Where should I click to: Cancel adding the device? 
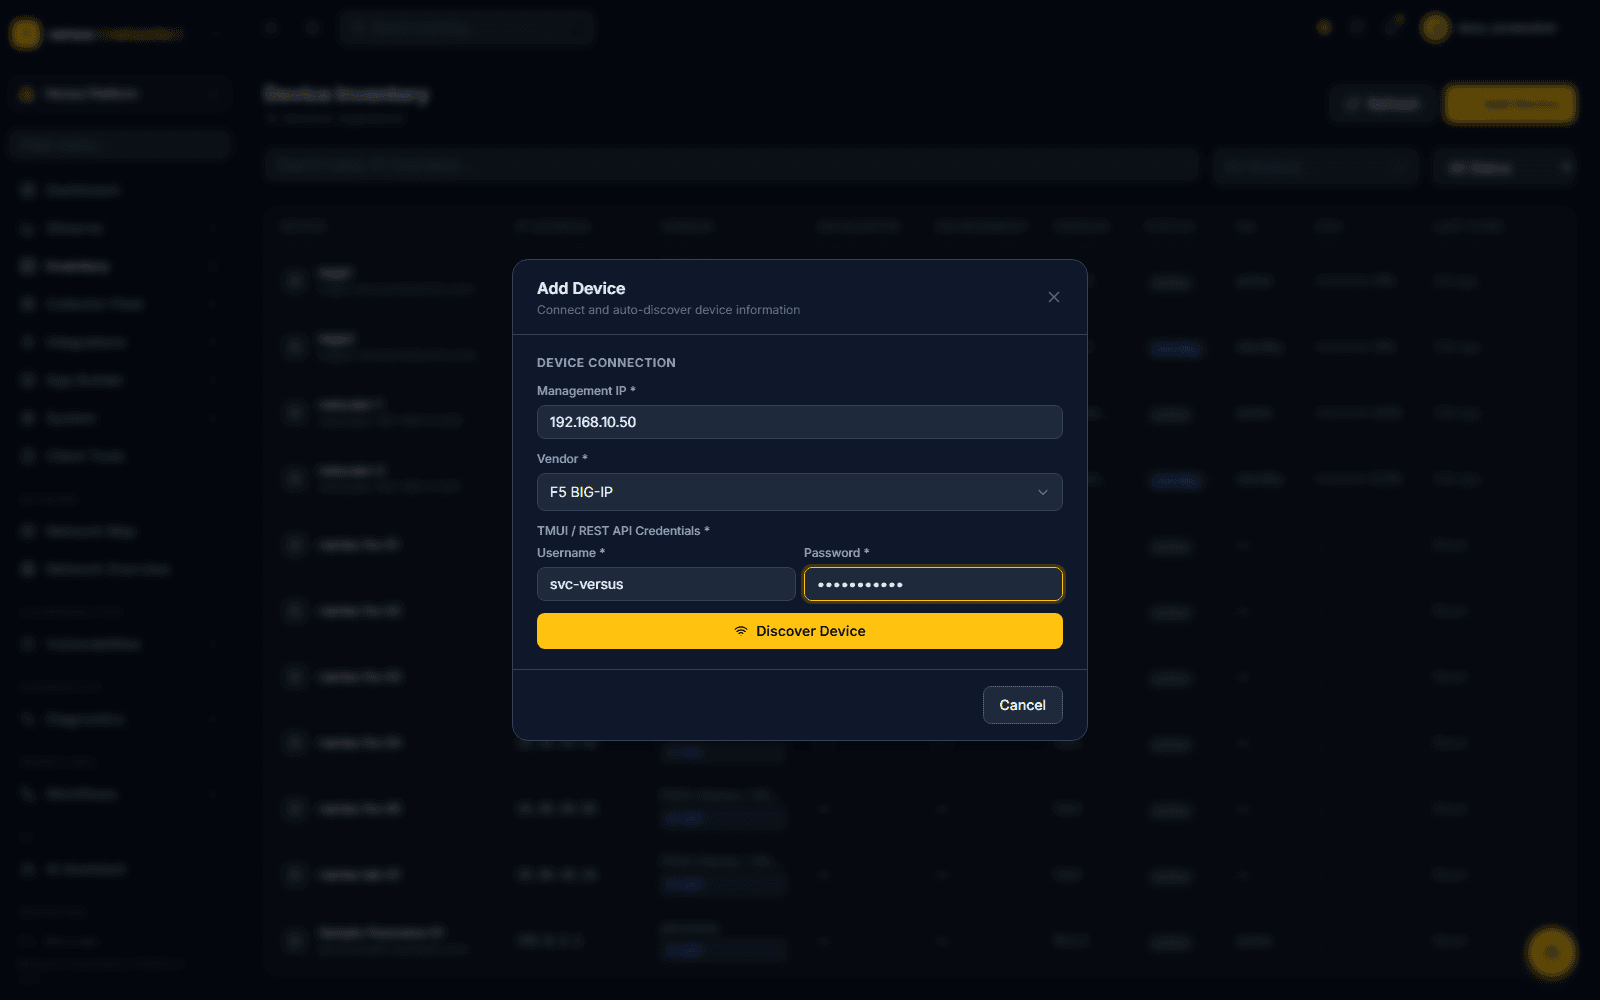pyautogui.click(x=1022, y=705)
